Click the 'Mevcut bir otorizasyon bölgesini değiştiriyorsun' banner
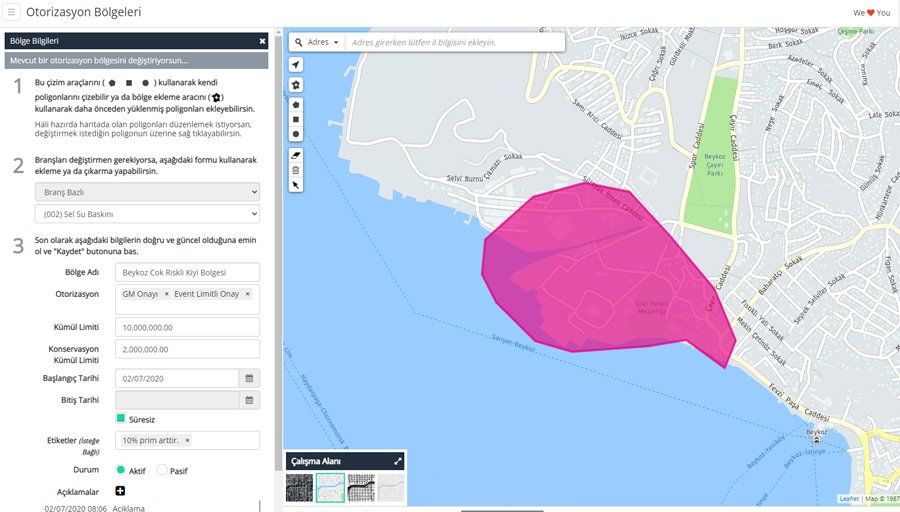The width and height of the screenshot is (900, 512). pos(136,60)
